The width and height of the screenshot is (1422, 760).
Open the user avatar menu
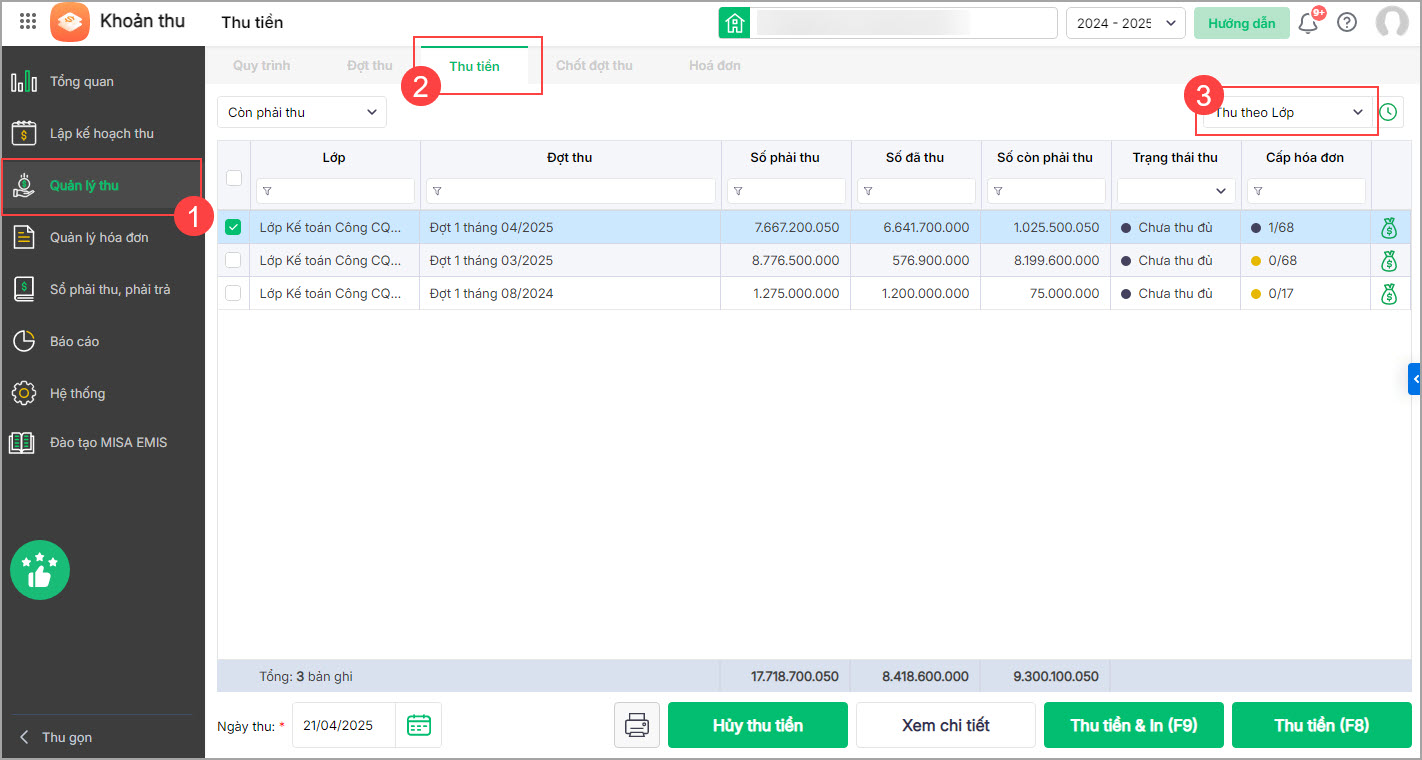click(1391, 22)
